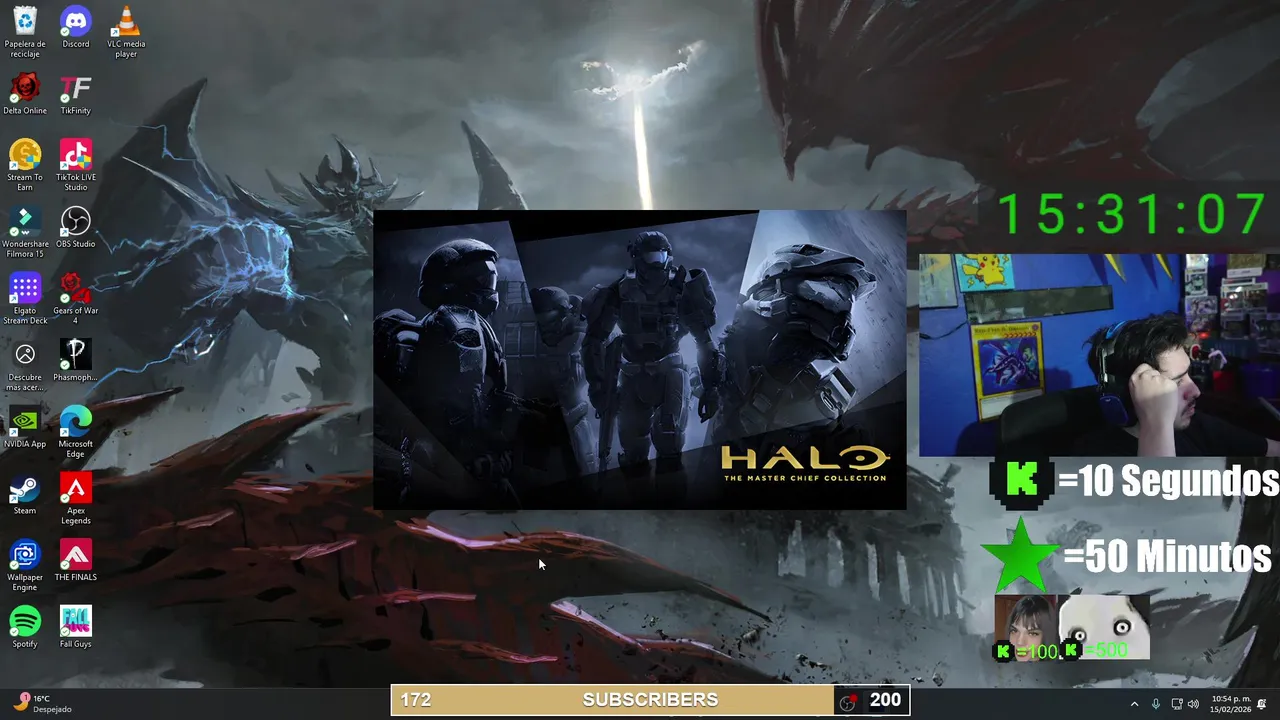1280x720 pixels.
Task: Select the Stream To Earn icon
Action: pyautogui.click(x=25, y=165)
